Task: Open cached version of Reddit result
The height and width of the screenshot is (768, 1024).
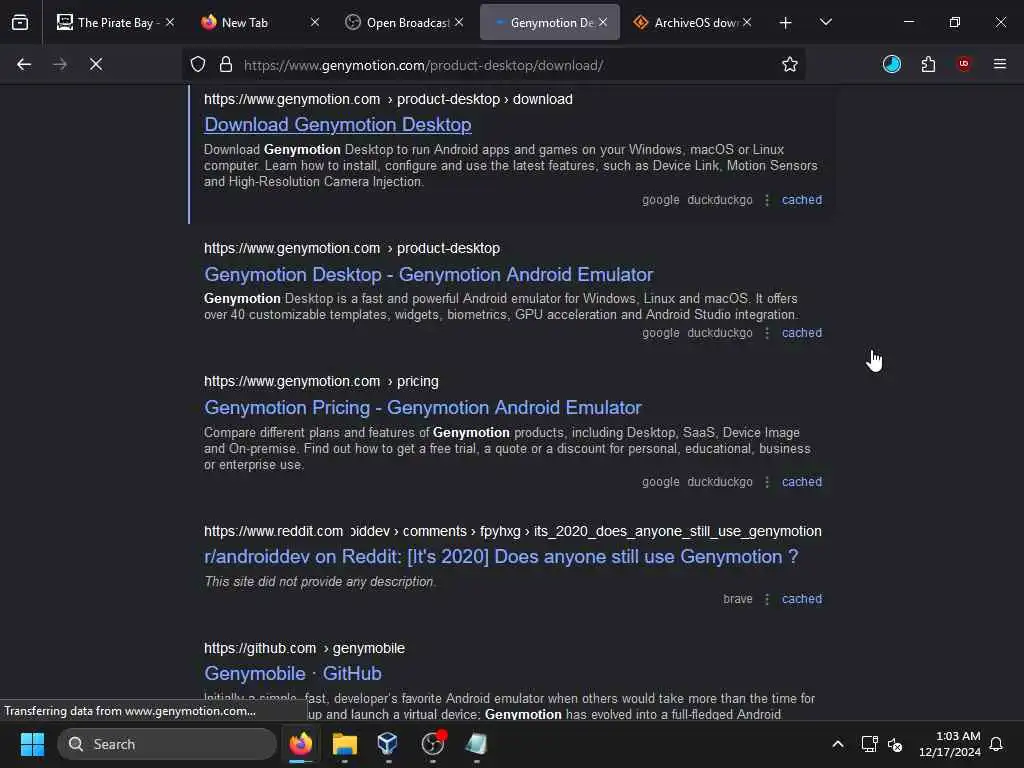Action: click(x=802, y=599)
